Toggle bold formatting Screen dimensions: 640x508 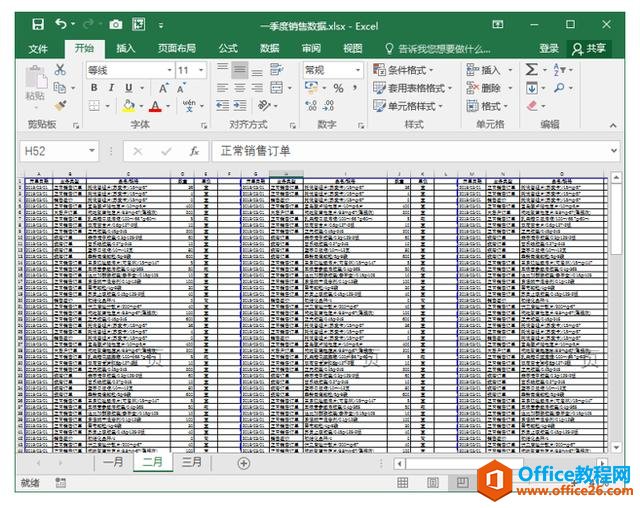pos(94,88)
